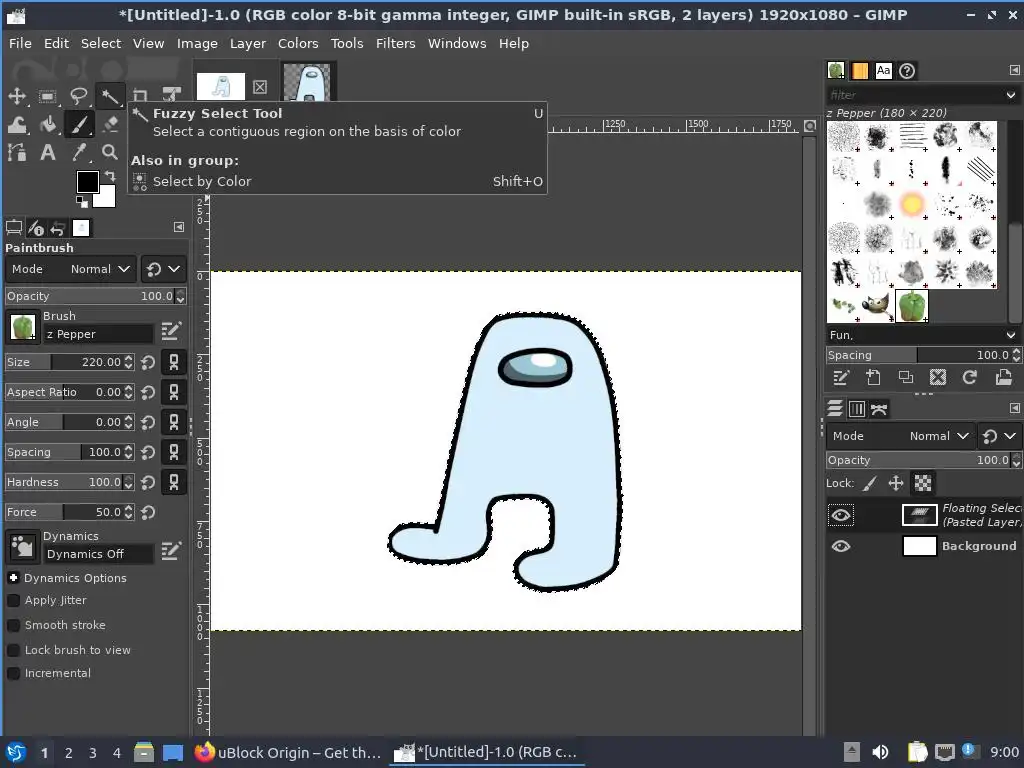
Task: Enable Lock brush to view checkbox
Action: pyautogui.click(x=13, y=650)
